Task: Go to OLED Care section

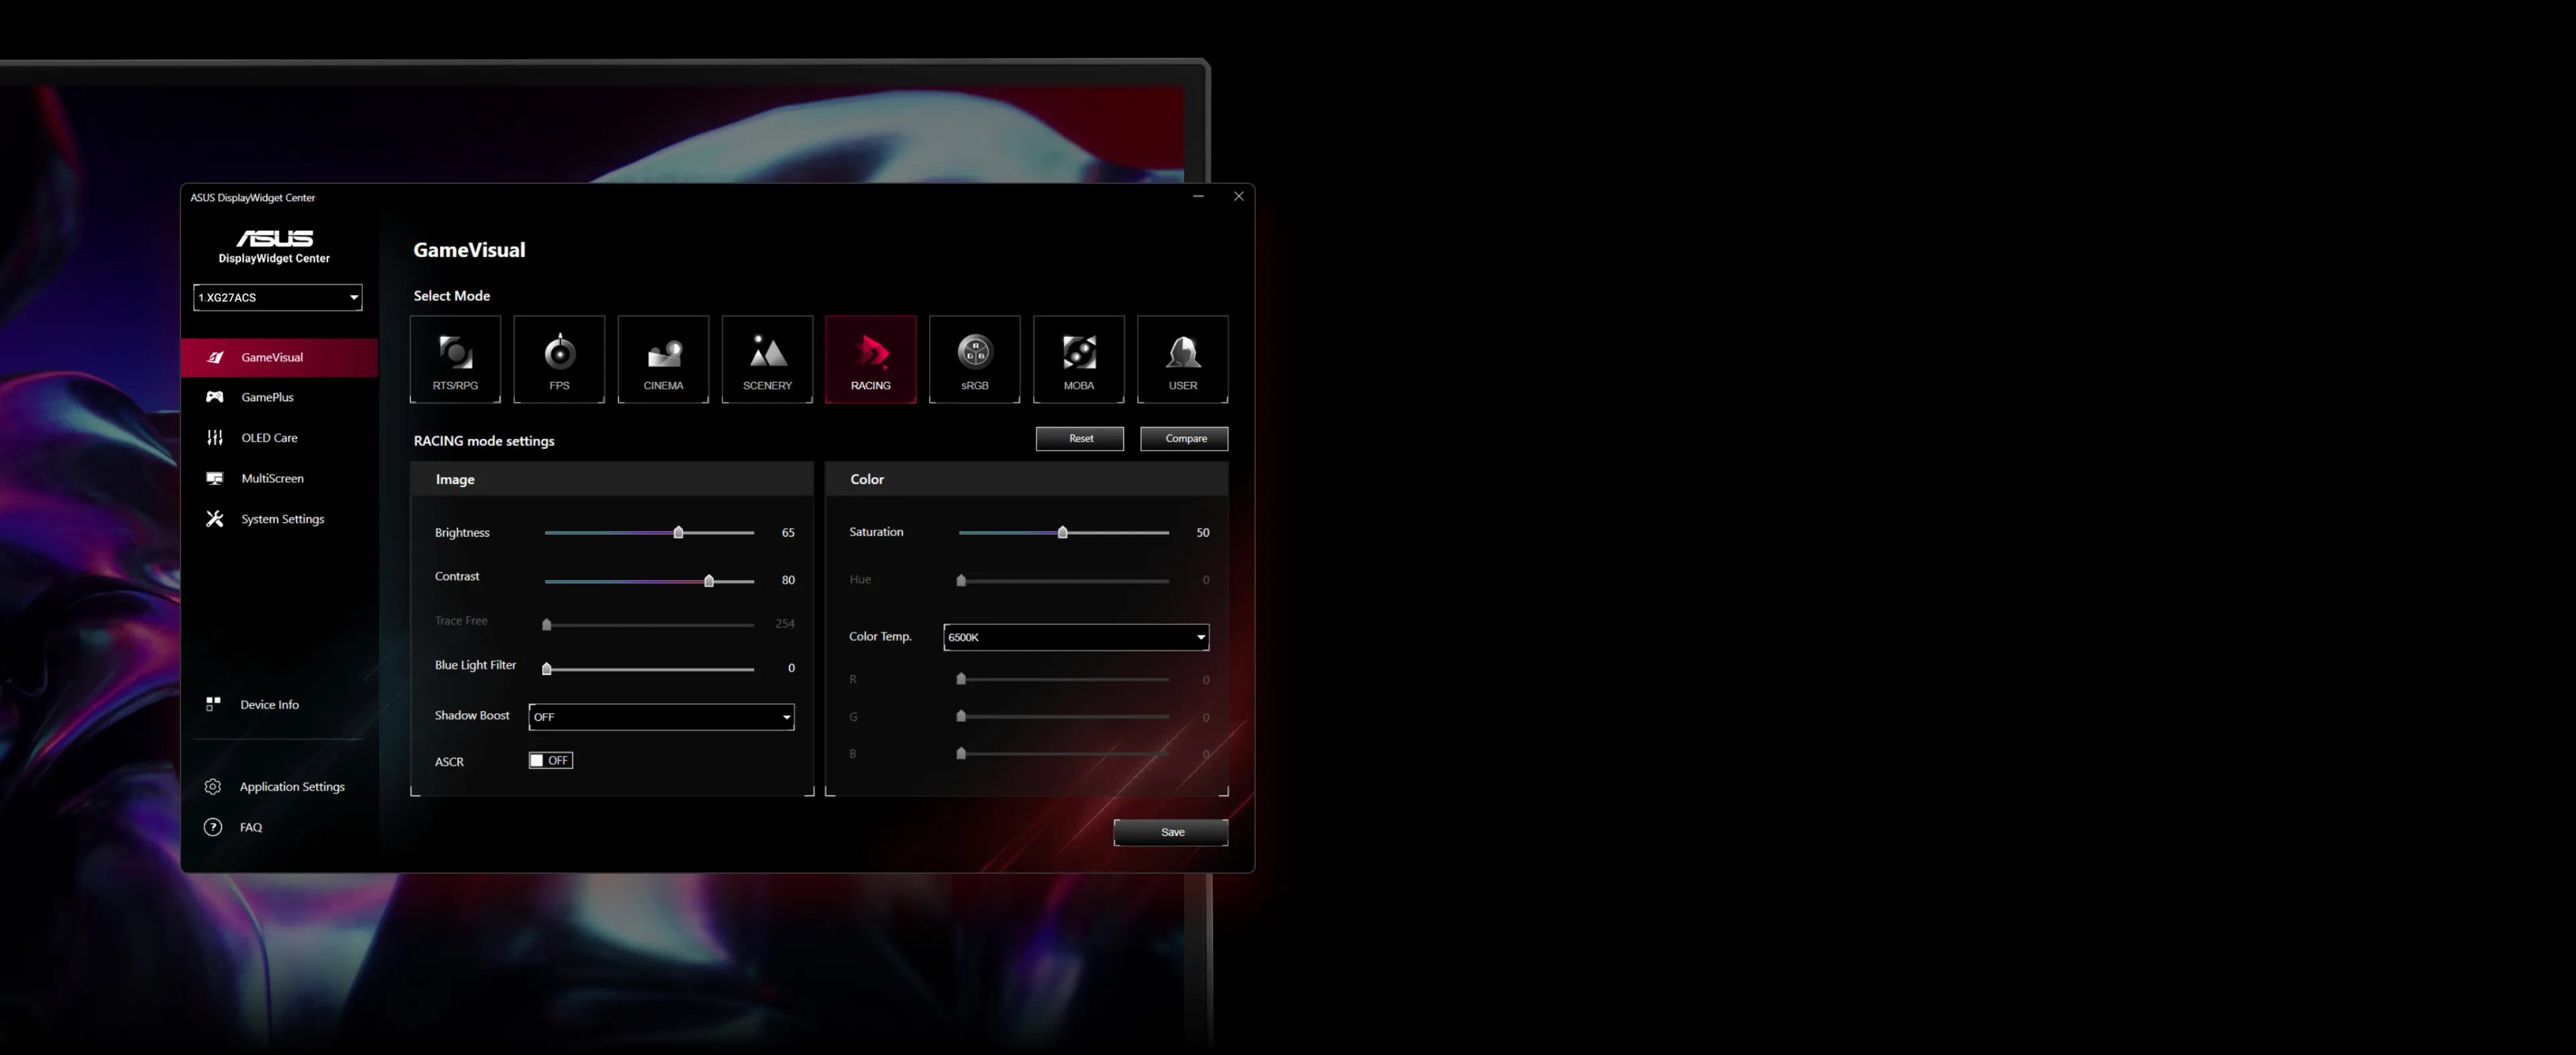Action: click(x=269, y=438)
